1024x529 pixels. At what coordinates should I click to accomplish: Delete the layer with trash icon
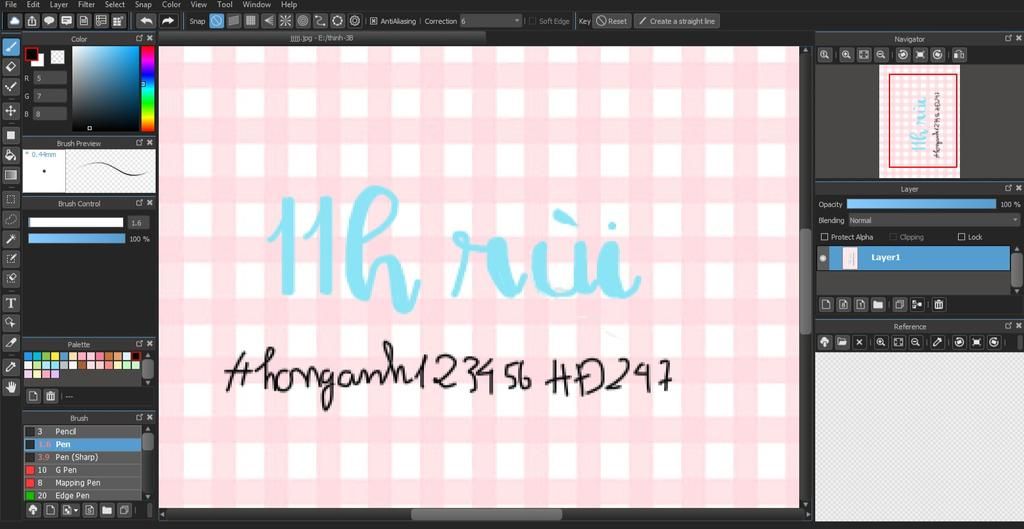[938, 304]
